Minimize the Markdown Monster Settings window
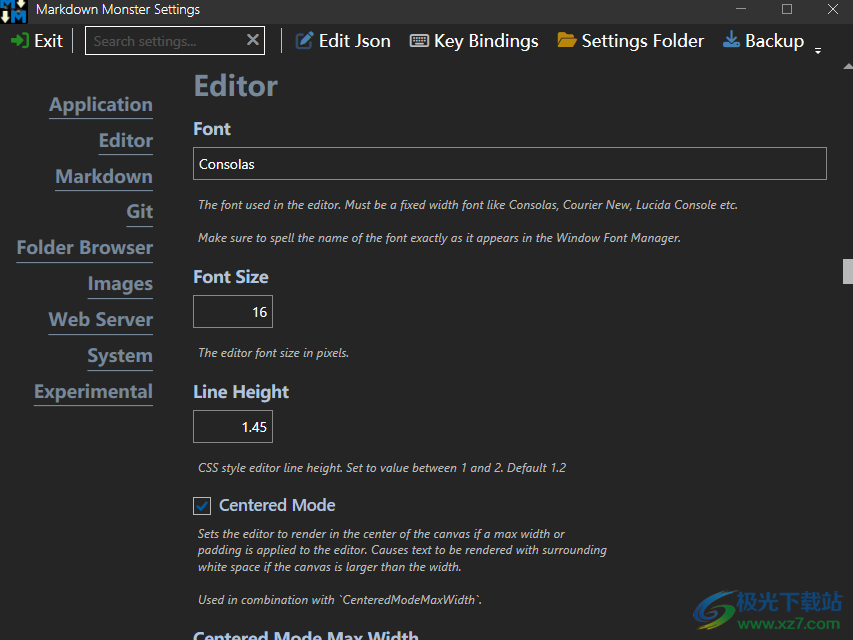Image resolution: width=853 pixels, height=640 pixels. (741, 9)
